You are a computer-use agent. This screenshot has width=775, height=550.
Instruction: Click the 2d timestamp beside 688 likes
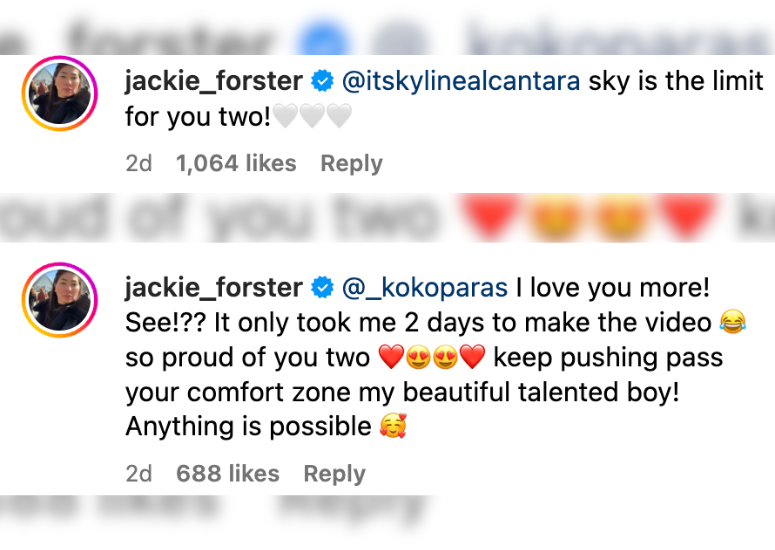pyautogui.click(x=139, y=474)
